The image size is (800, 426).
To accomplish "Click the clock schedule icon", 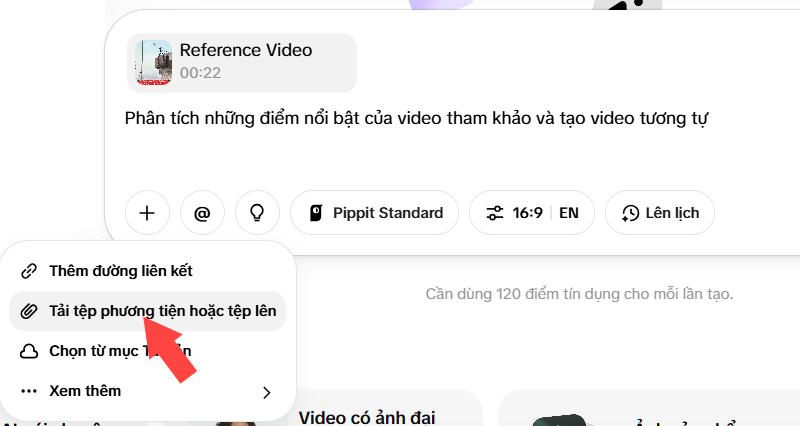I will click(x=630, y=213).
